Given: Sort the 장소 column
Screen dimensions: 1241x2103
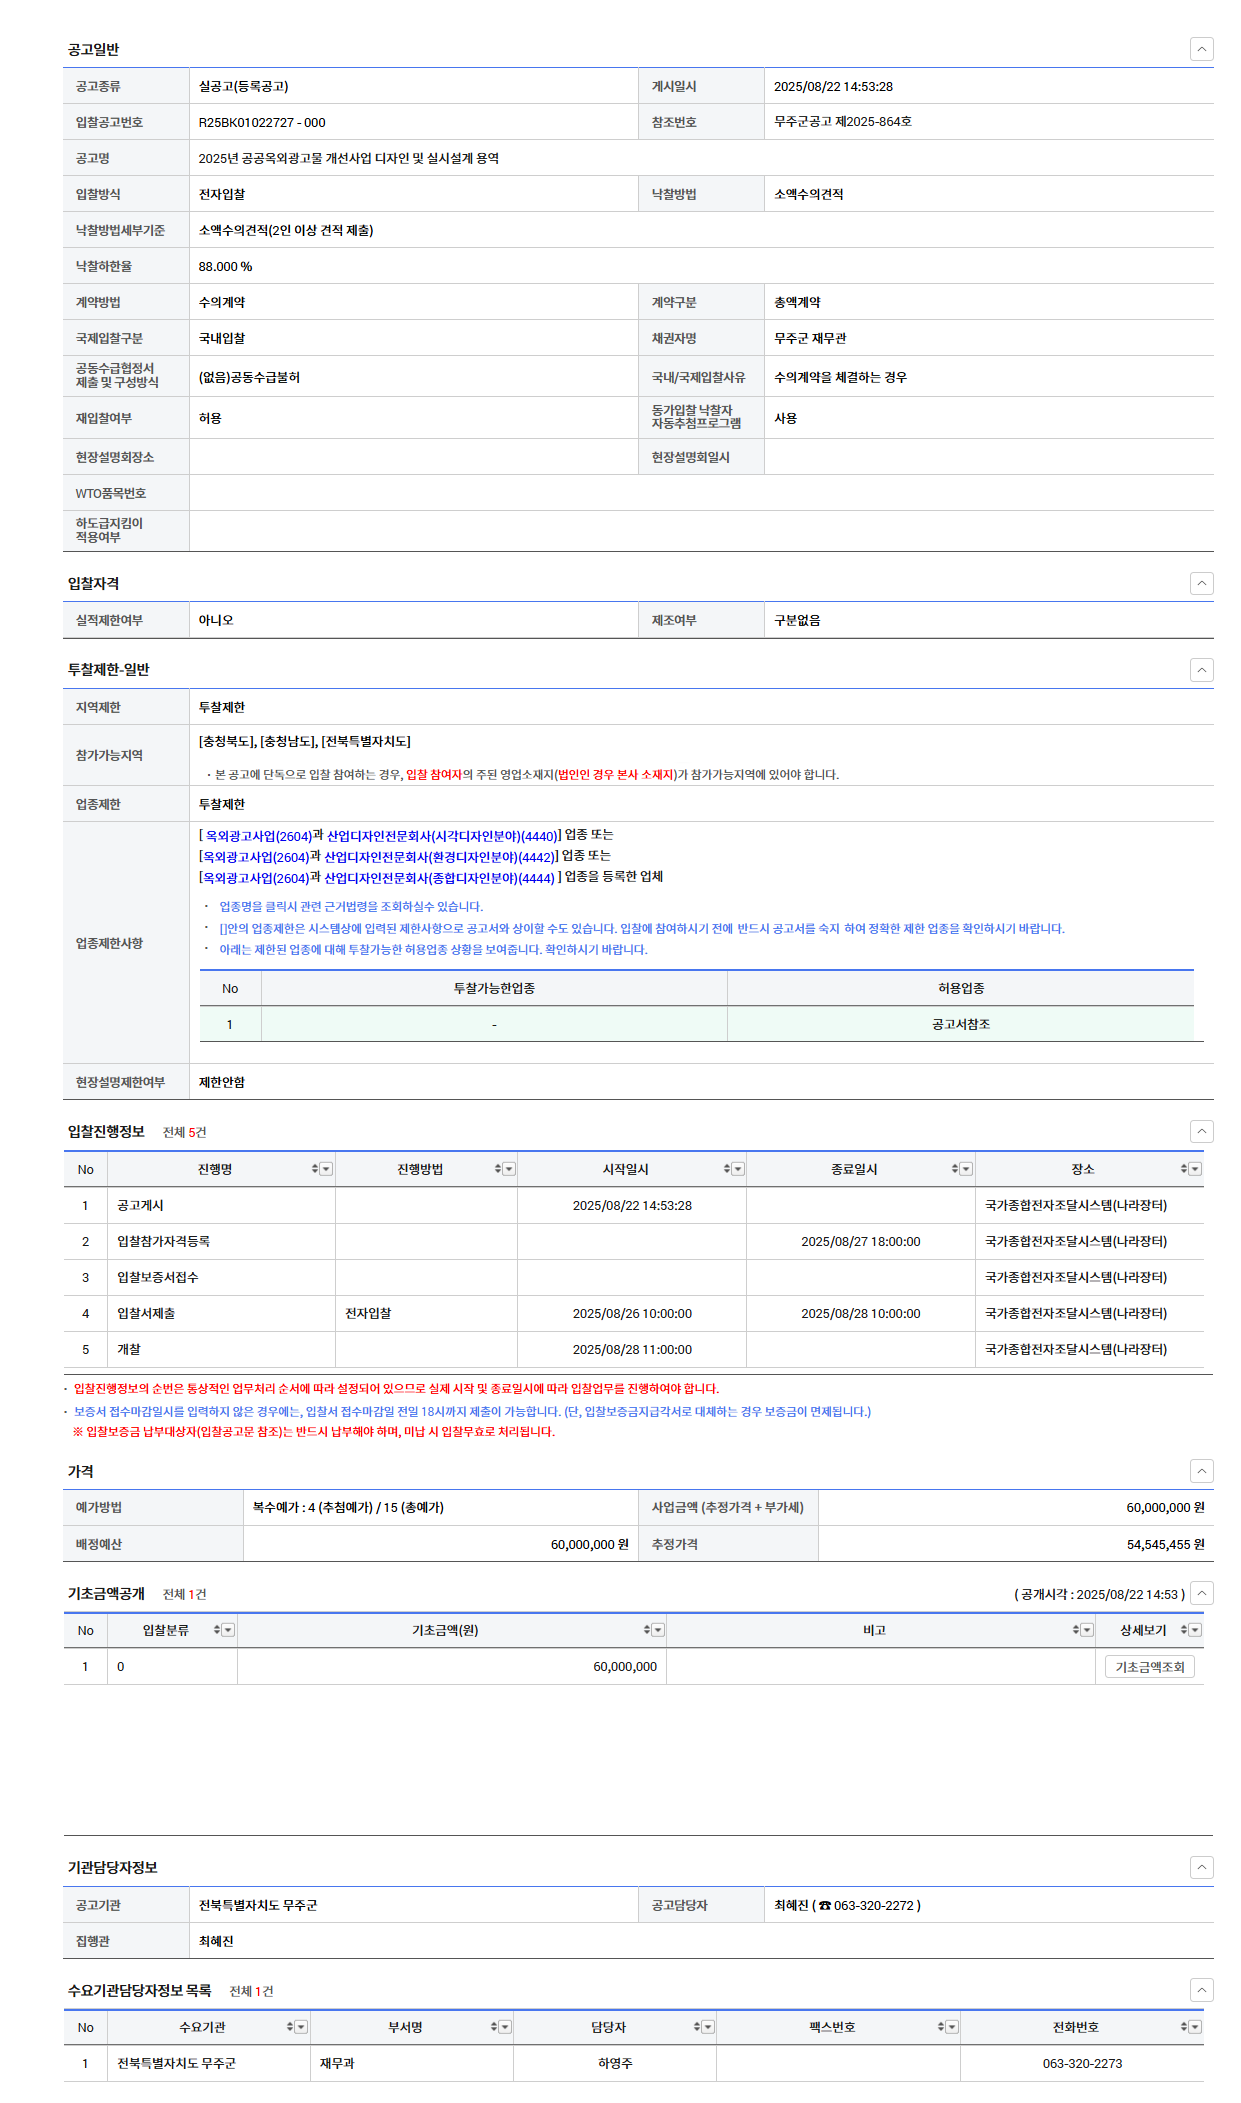Looking at the screenshot, I should (x=1183, y=1169).
